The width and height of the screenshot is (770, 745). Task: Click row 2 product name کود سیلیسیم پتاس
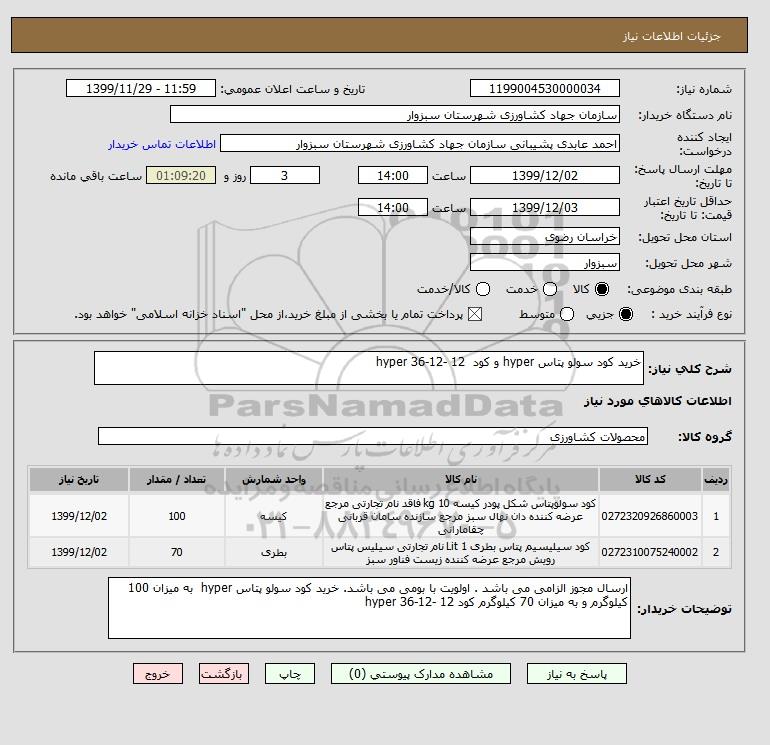pos(461,553)
